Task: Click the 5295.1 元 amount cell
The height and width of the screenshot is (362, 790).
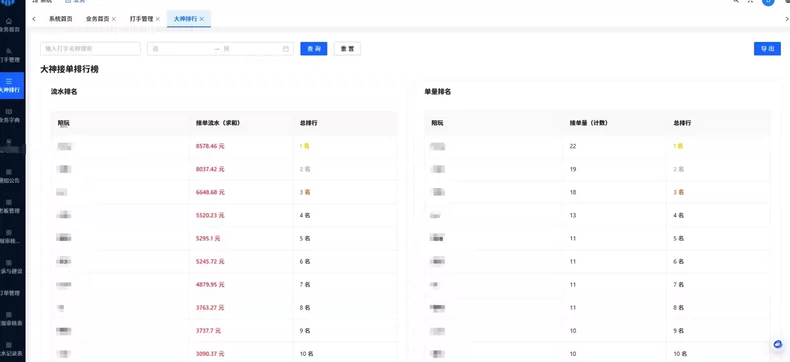Action: pos(208,238)
